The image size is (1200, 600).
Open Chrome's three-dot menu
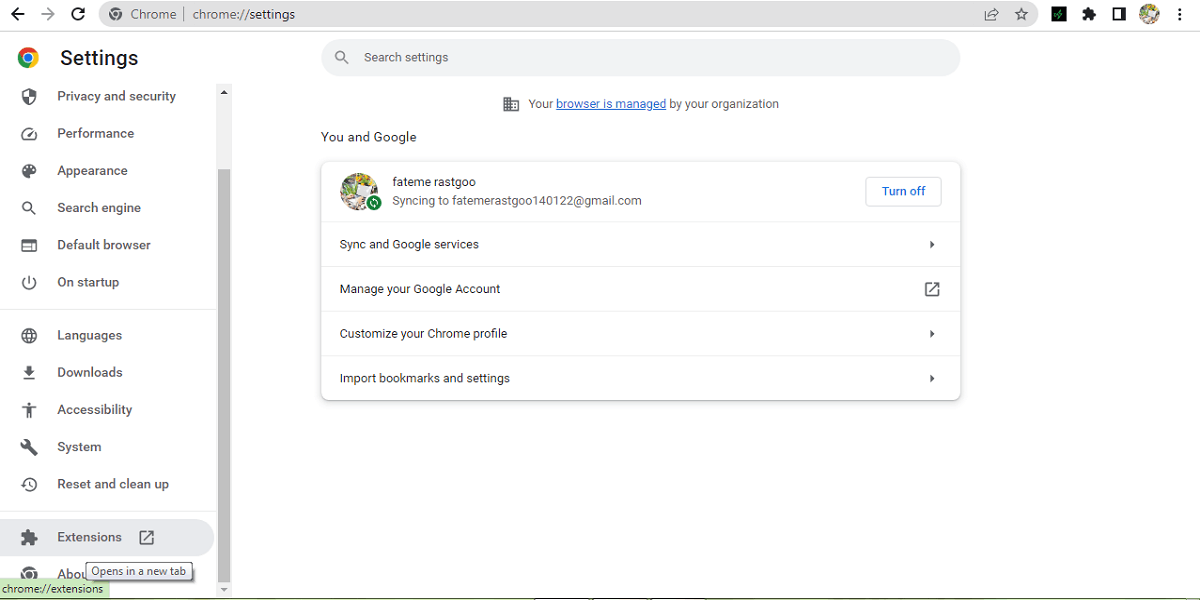(1180, 14)
